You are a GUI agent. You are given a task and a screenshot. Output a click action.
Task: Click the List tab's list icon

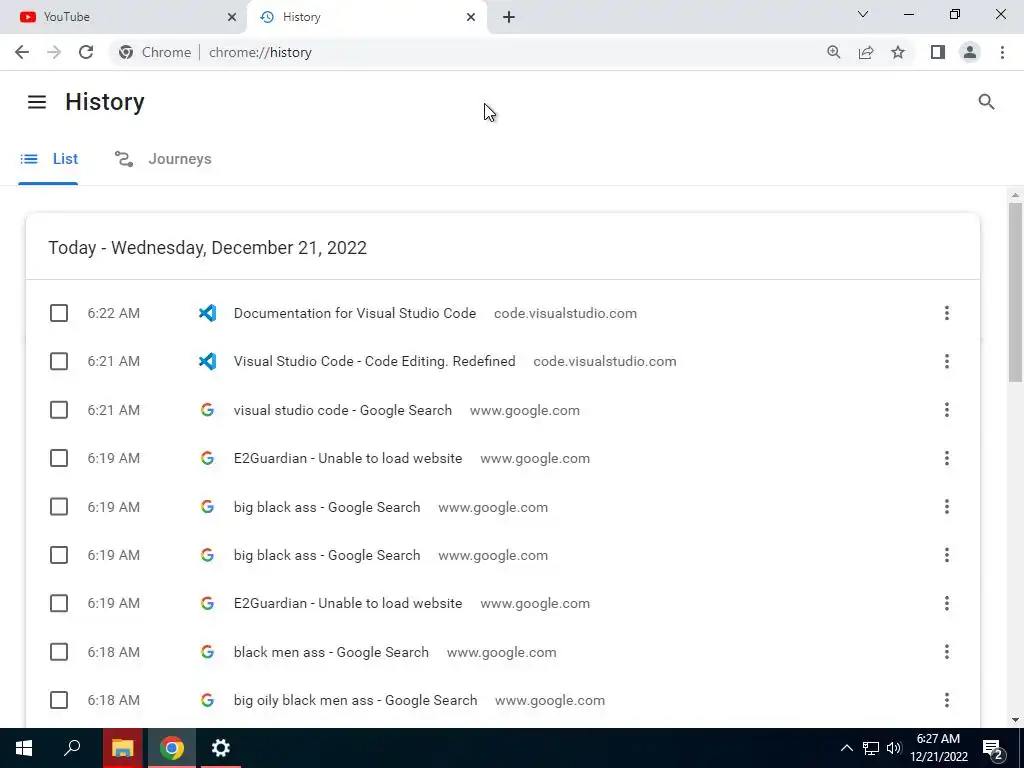pos(29,159)
